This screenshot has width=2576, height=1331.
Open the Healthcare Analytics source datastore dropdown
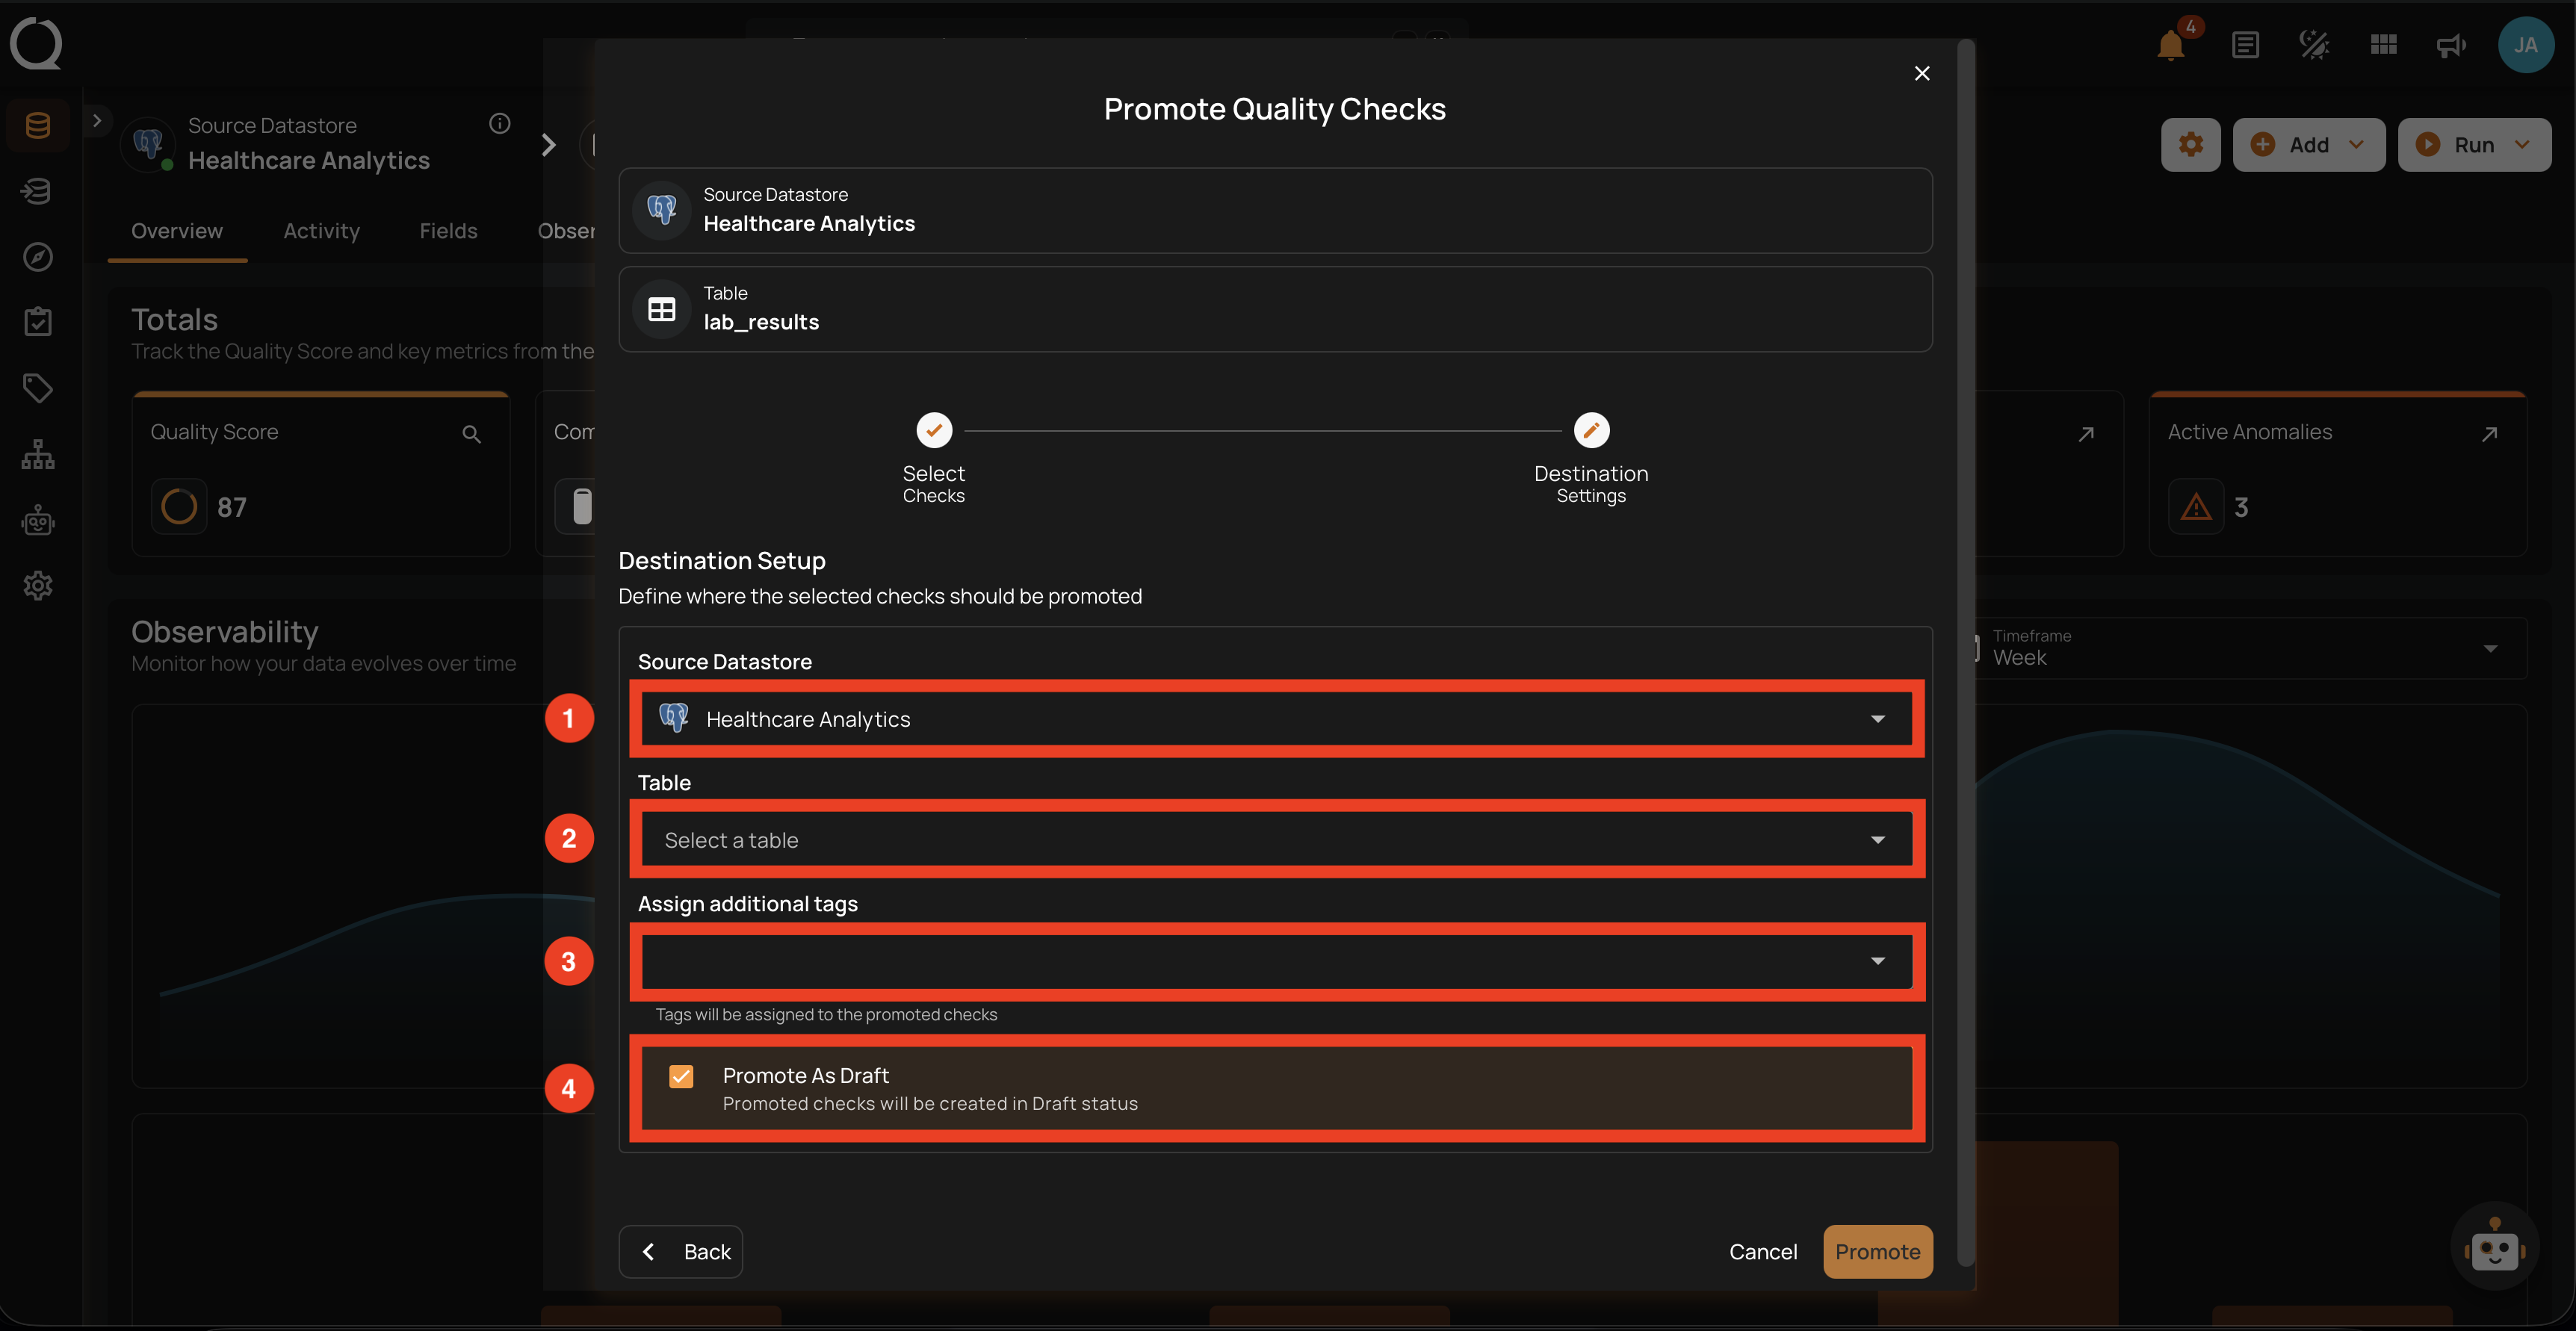pos(1276,719)
